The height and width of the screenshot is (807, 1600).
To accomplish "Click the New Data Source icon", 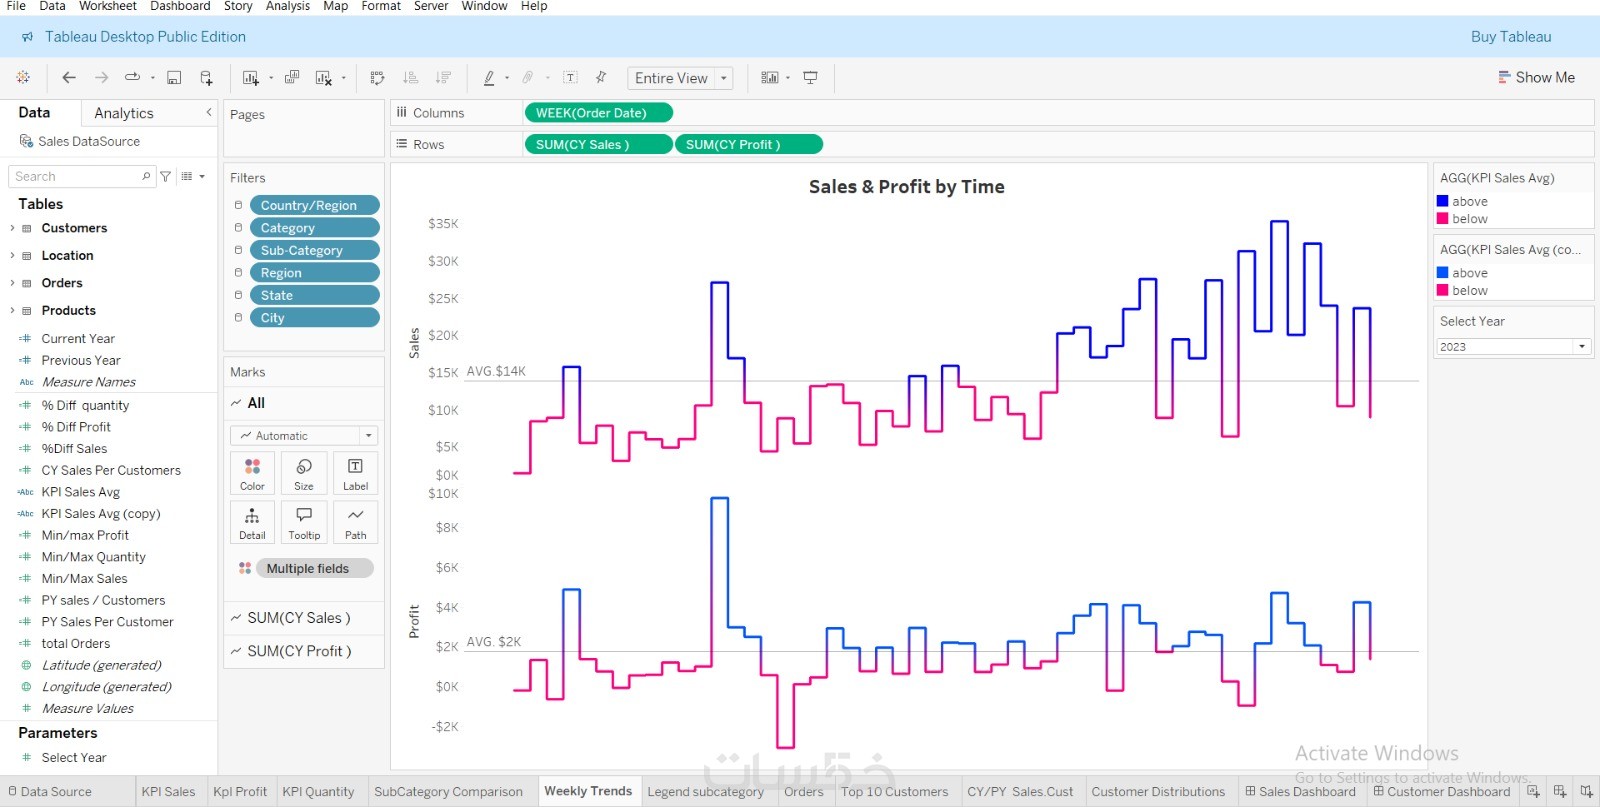I will [x=206, y=77].
